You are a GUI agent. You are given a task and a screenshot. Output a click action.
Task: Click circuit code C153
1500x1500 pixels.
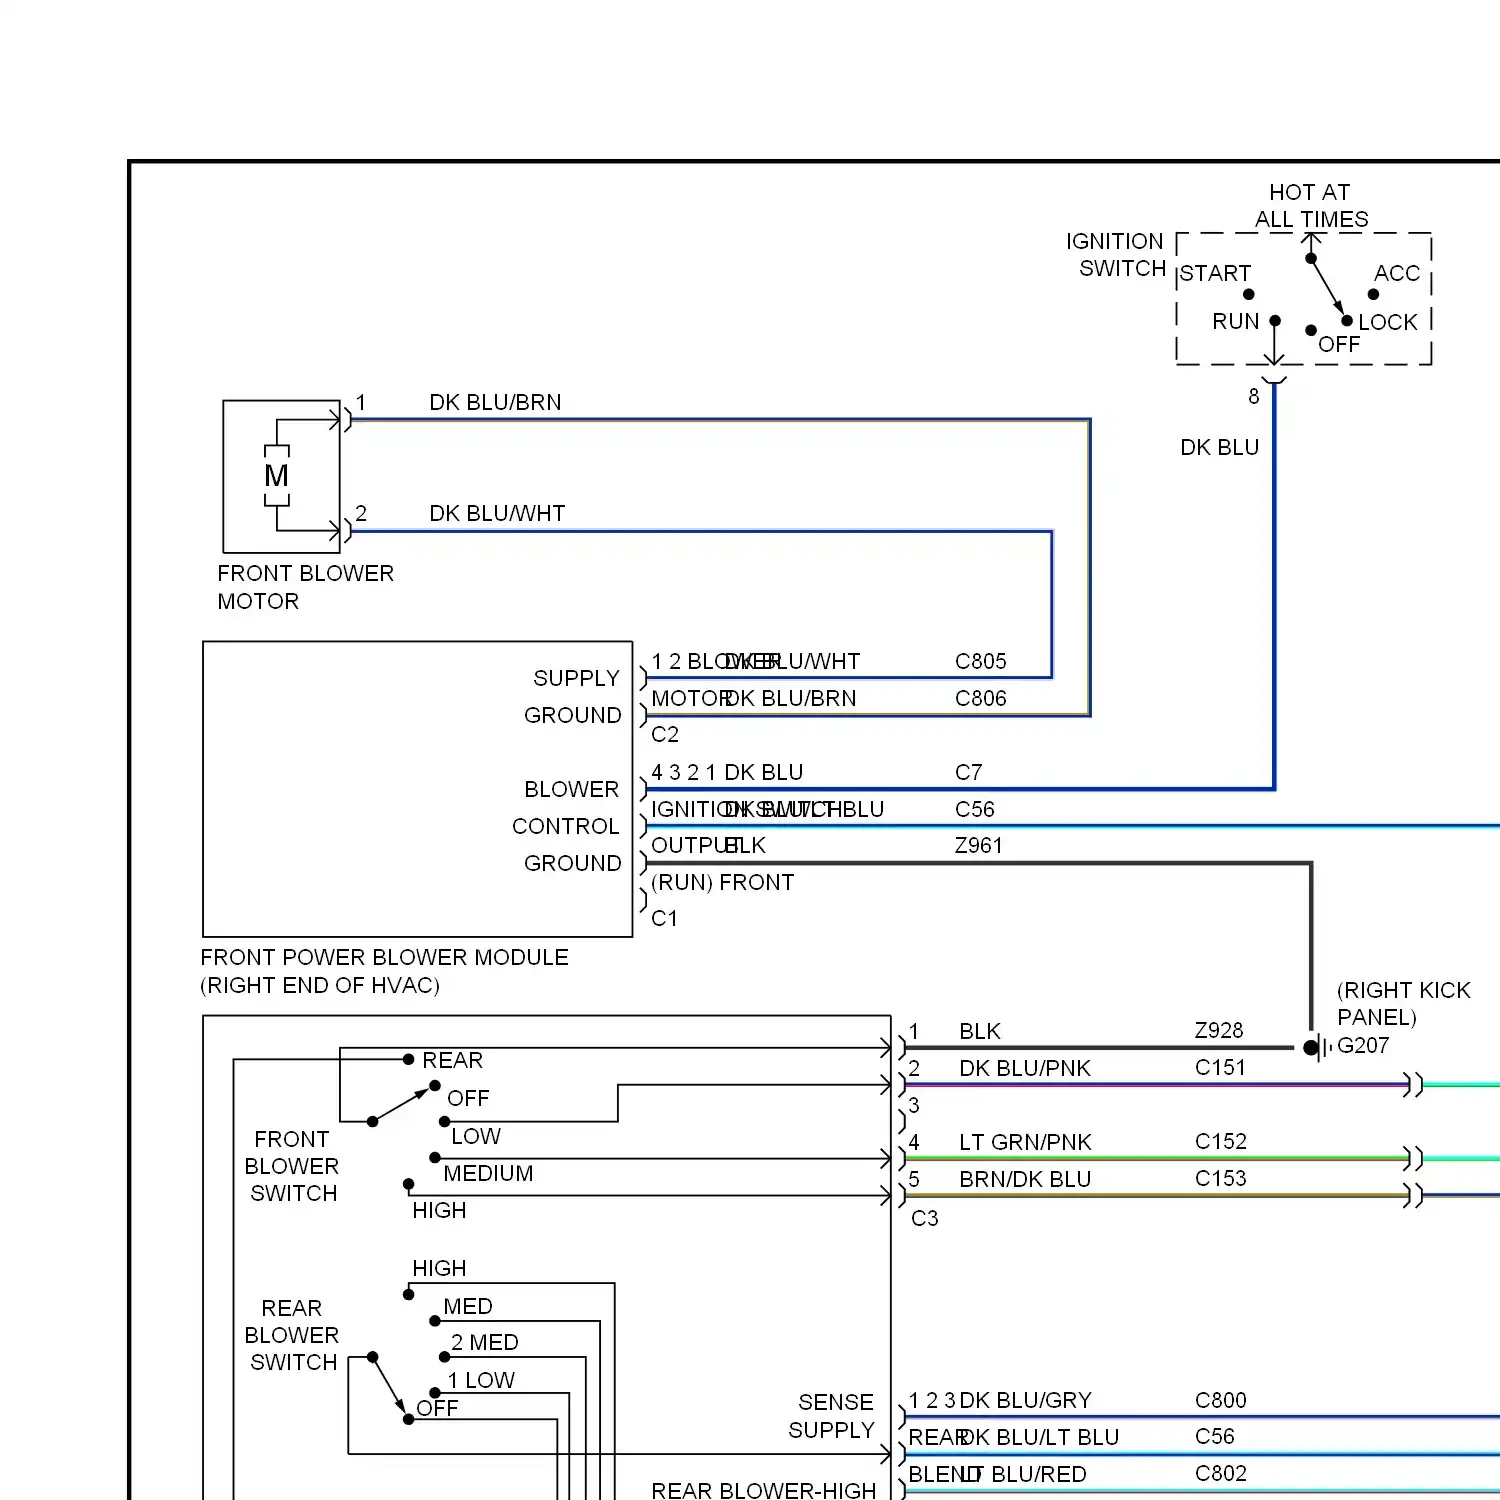[x=1221, y=1179]
